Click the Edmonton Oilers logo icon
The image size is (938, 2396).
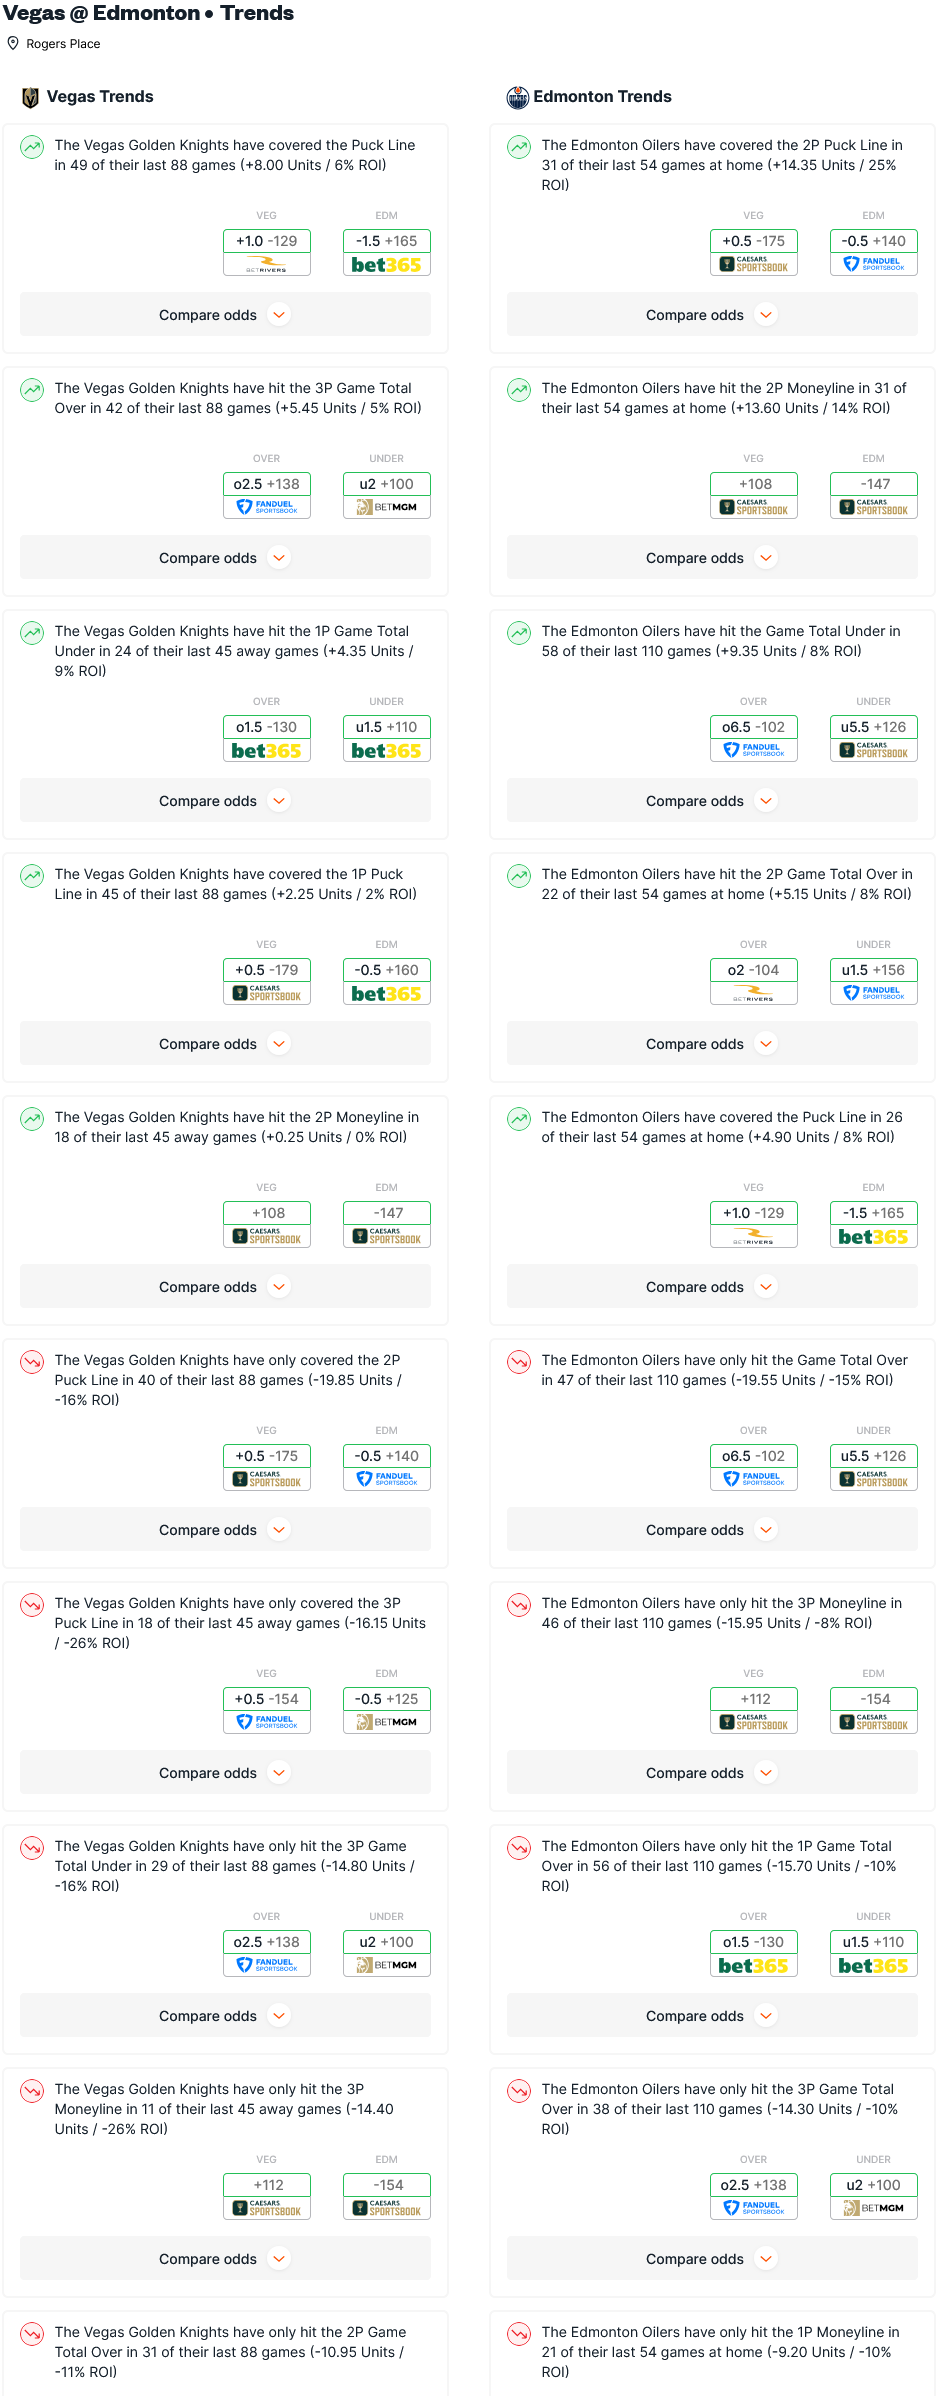[517, 97]
